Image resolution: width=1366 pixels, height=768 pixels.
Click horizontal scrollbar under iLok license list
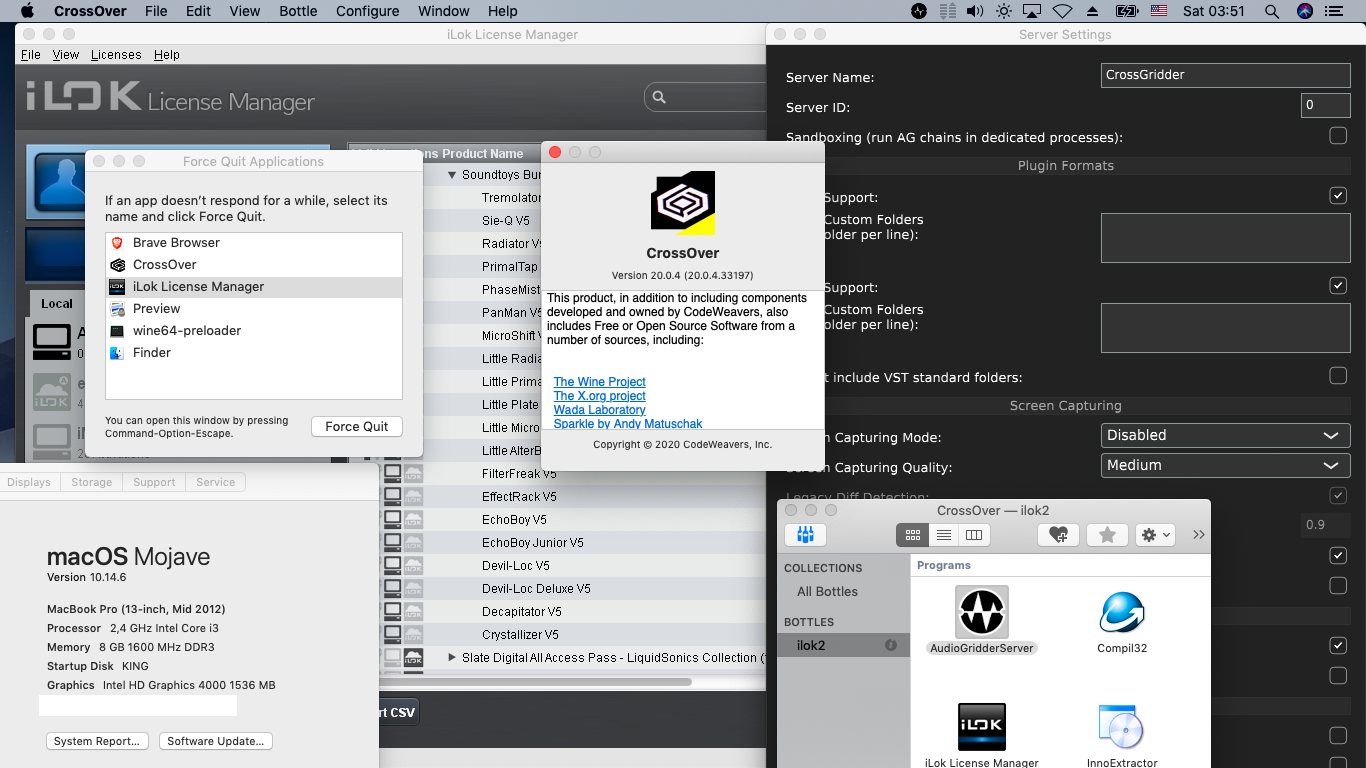(534, 682)
